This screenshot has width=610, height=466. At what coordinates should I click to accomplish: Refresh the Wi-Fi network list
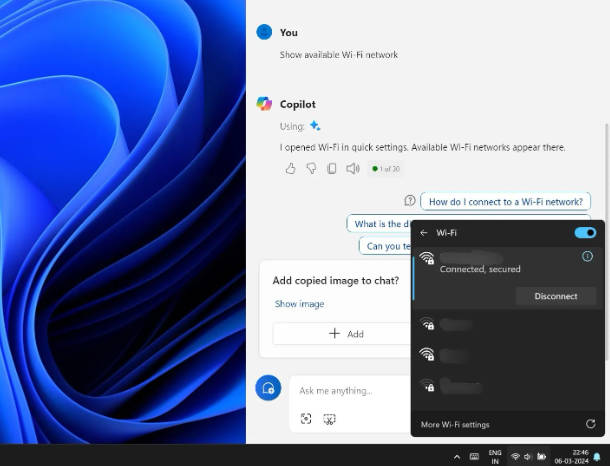pyautogui.click(x=591, y=424)
